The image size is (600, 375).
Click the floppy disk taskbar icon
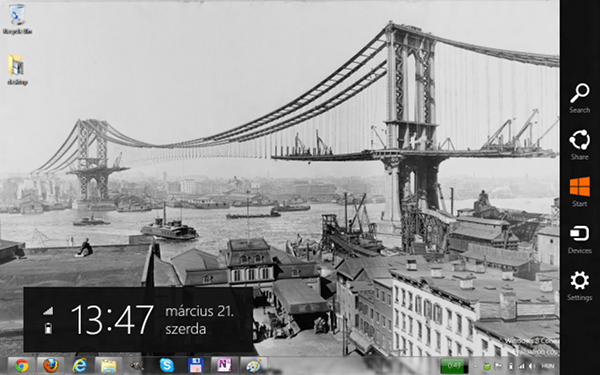tap(195, 366)
